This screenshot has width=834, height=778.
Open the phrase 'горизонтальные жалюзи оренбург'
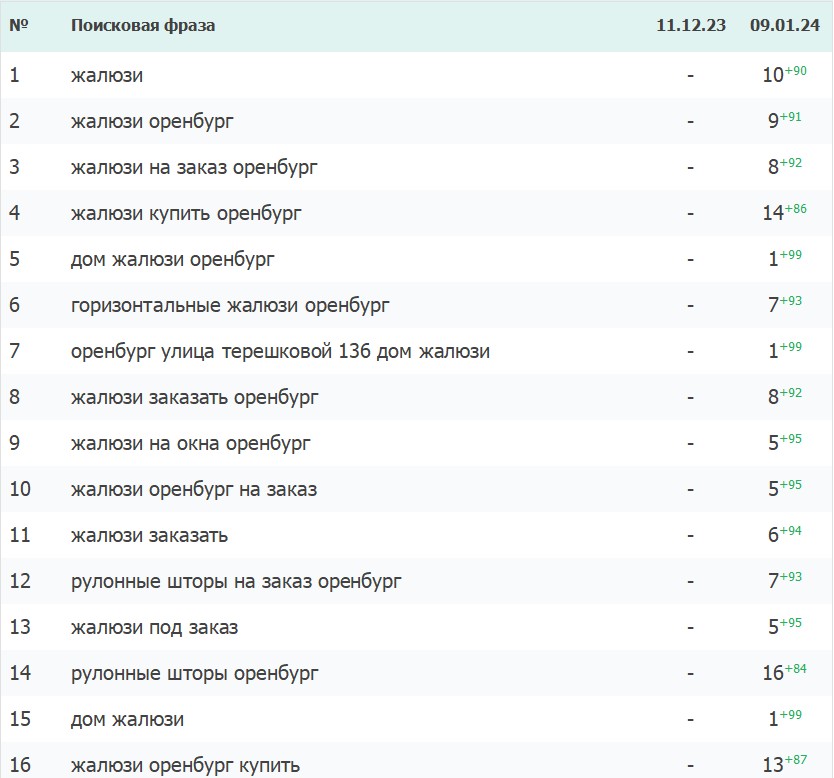coord(230,305)
